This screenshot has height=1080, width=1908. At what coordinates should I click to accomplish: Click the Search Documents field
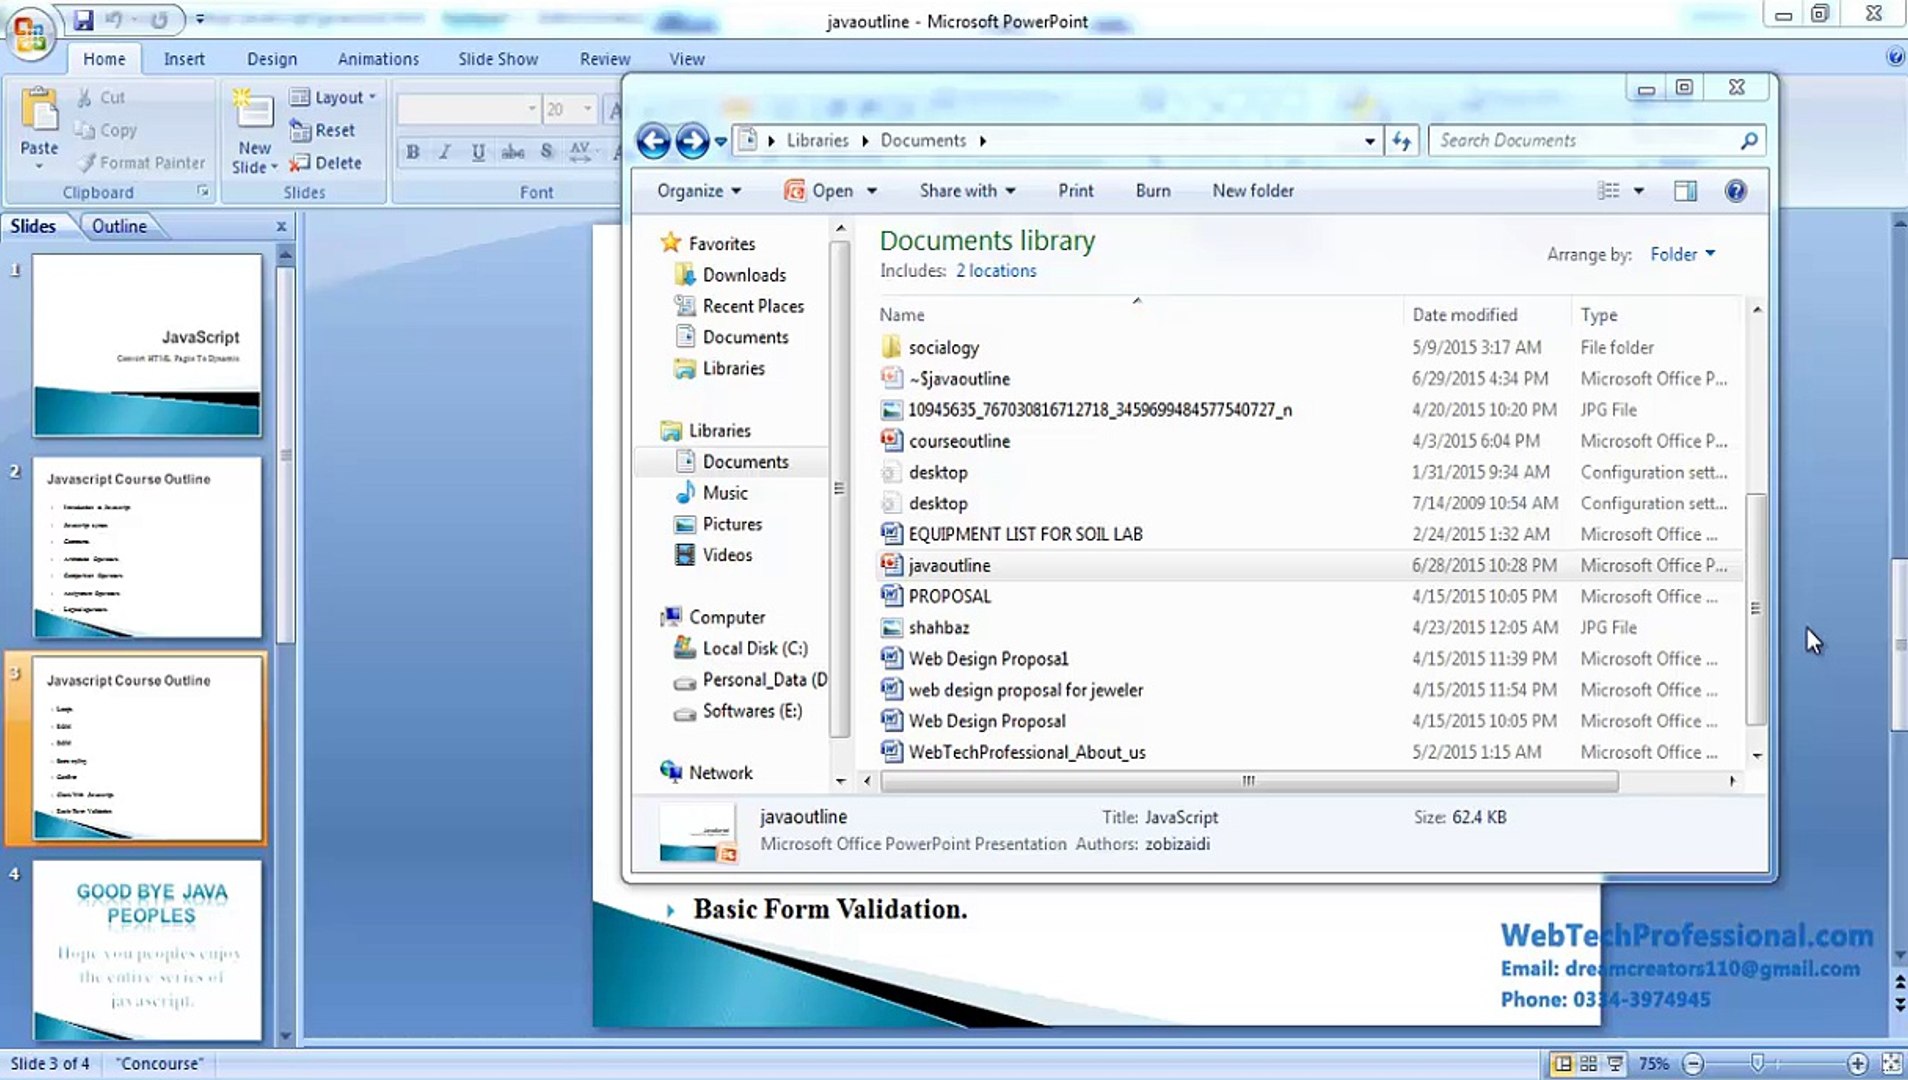1585,141
